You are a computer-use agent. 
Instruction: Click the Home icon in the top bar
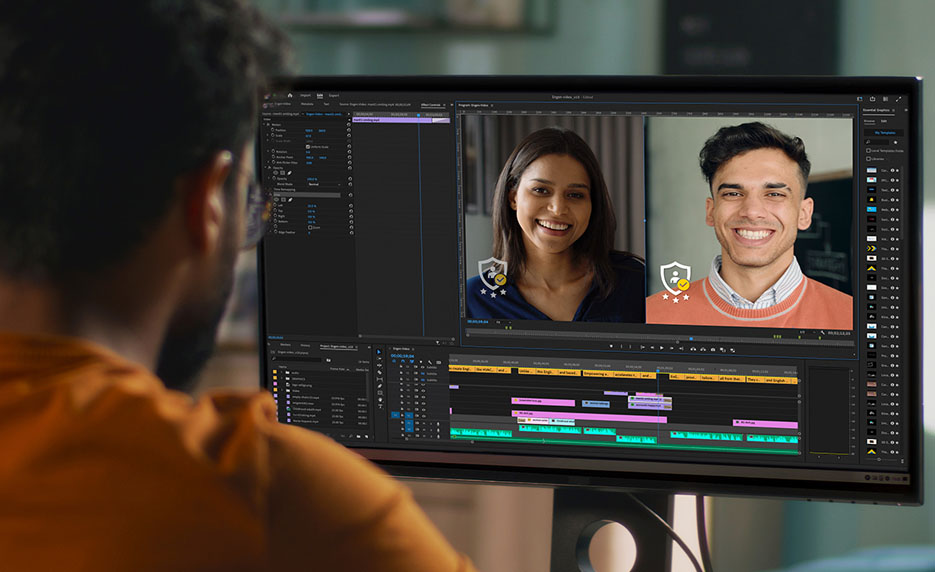pyautogui.click(x=290, y=95)
